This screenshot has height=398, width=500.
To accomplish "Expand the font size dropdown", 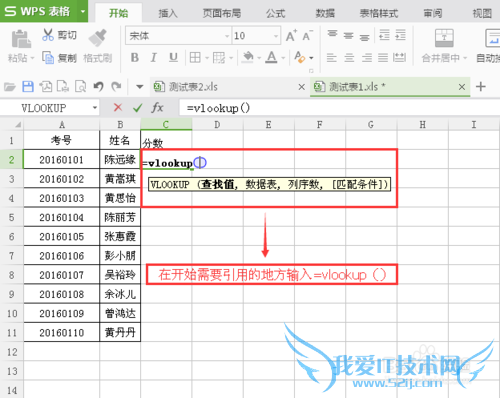I will pos(276,36).
